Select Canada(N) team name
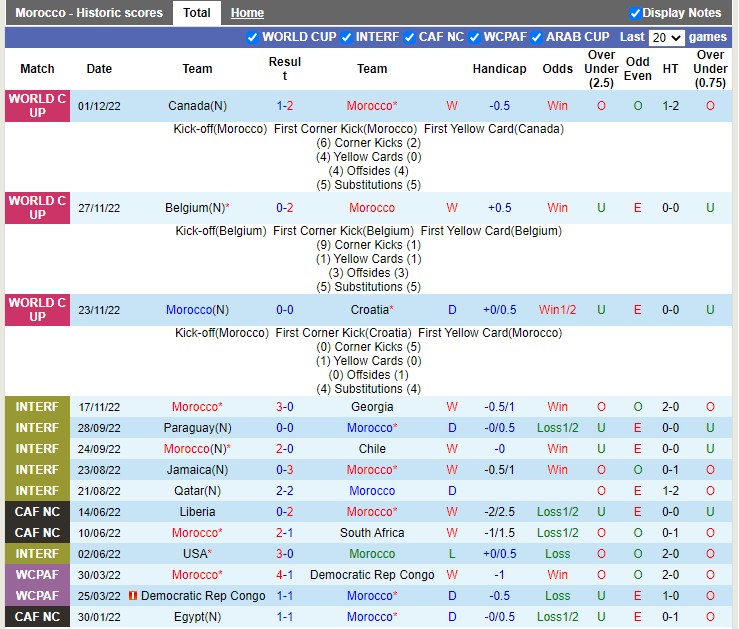The width and height of the screenshot is (739, 629). [x=197, y=106]
